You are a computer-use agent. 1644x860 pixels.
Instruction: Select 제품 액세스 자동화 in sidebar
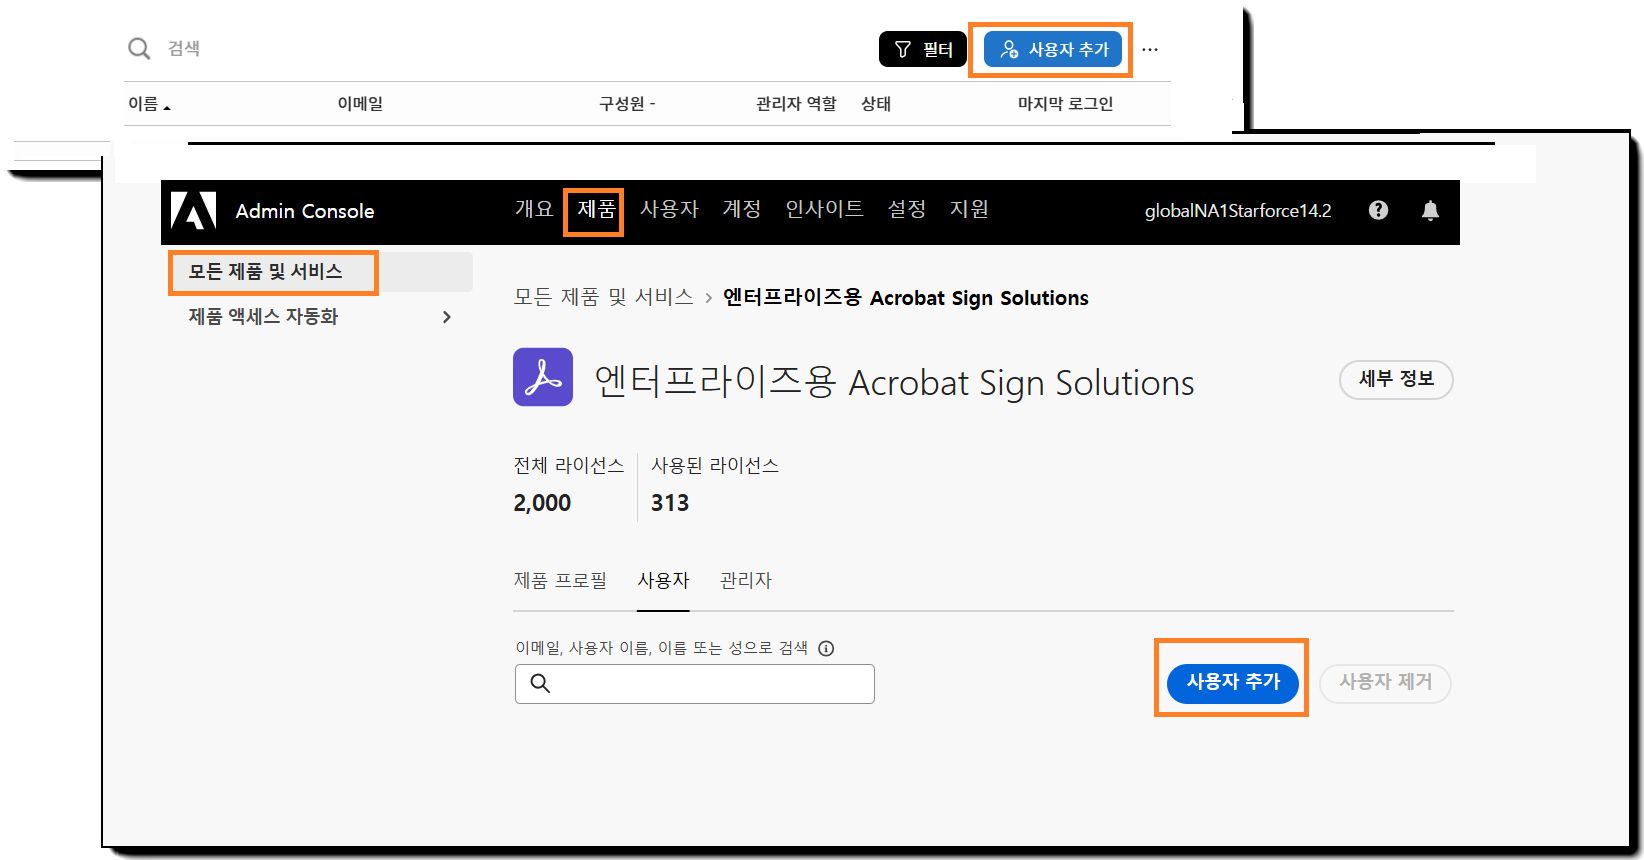click(263, 317)
